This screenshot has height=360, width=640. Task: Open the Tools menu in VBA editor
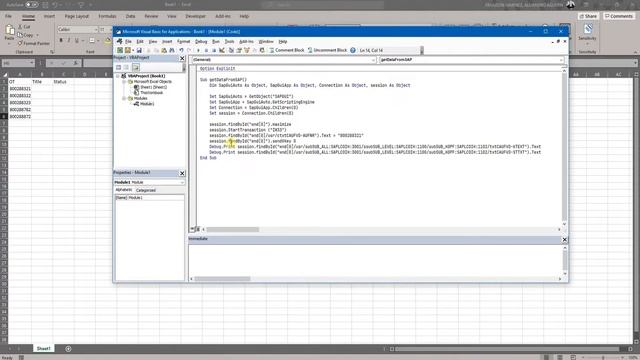click(x=229, y=42)
